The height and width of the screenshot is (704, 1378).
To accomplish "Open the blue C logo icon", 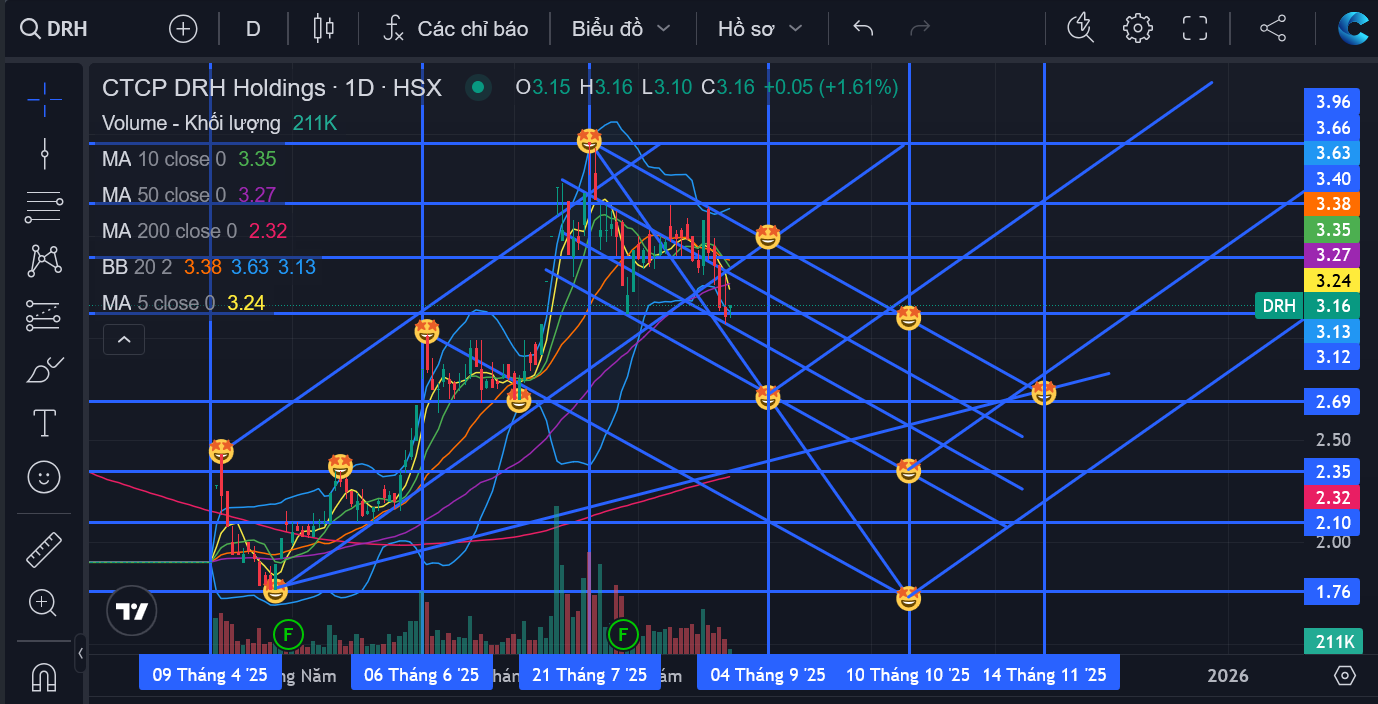I will (x=1356, y=28).
